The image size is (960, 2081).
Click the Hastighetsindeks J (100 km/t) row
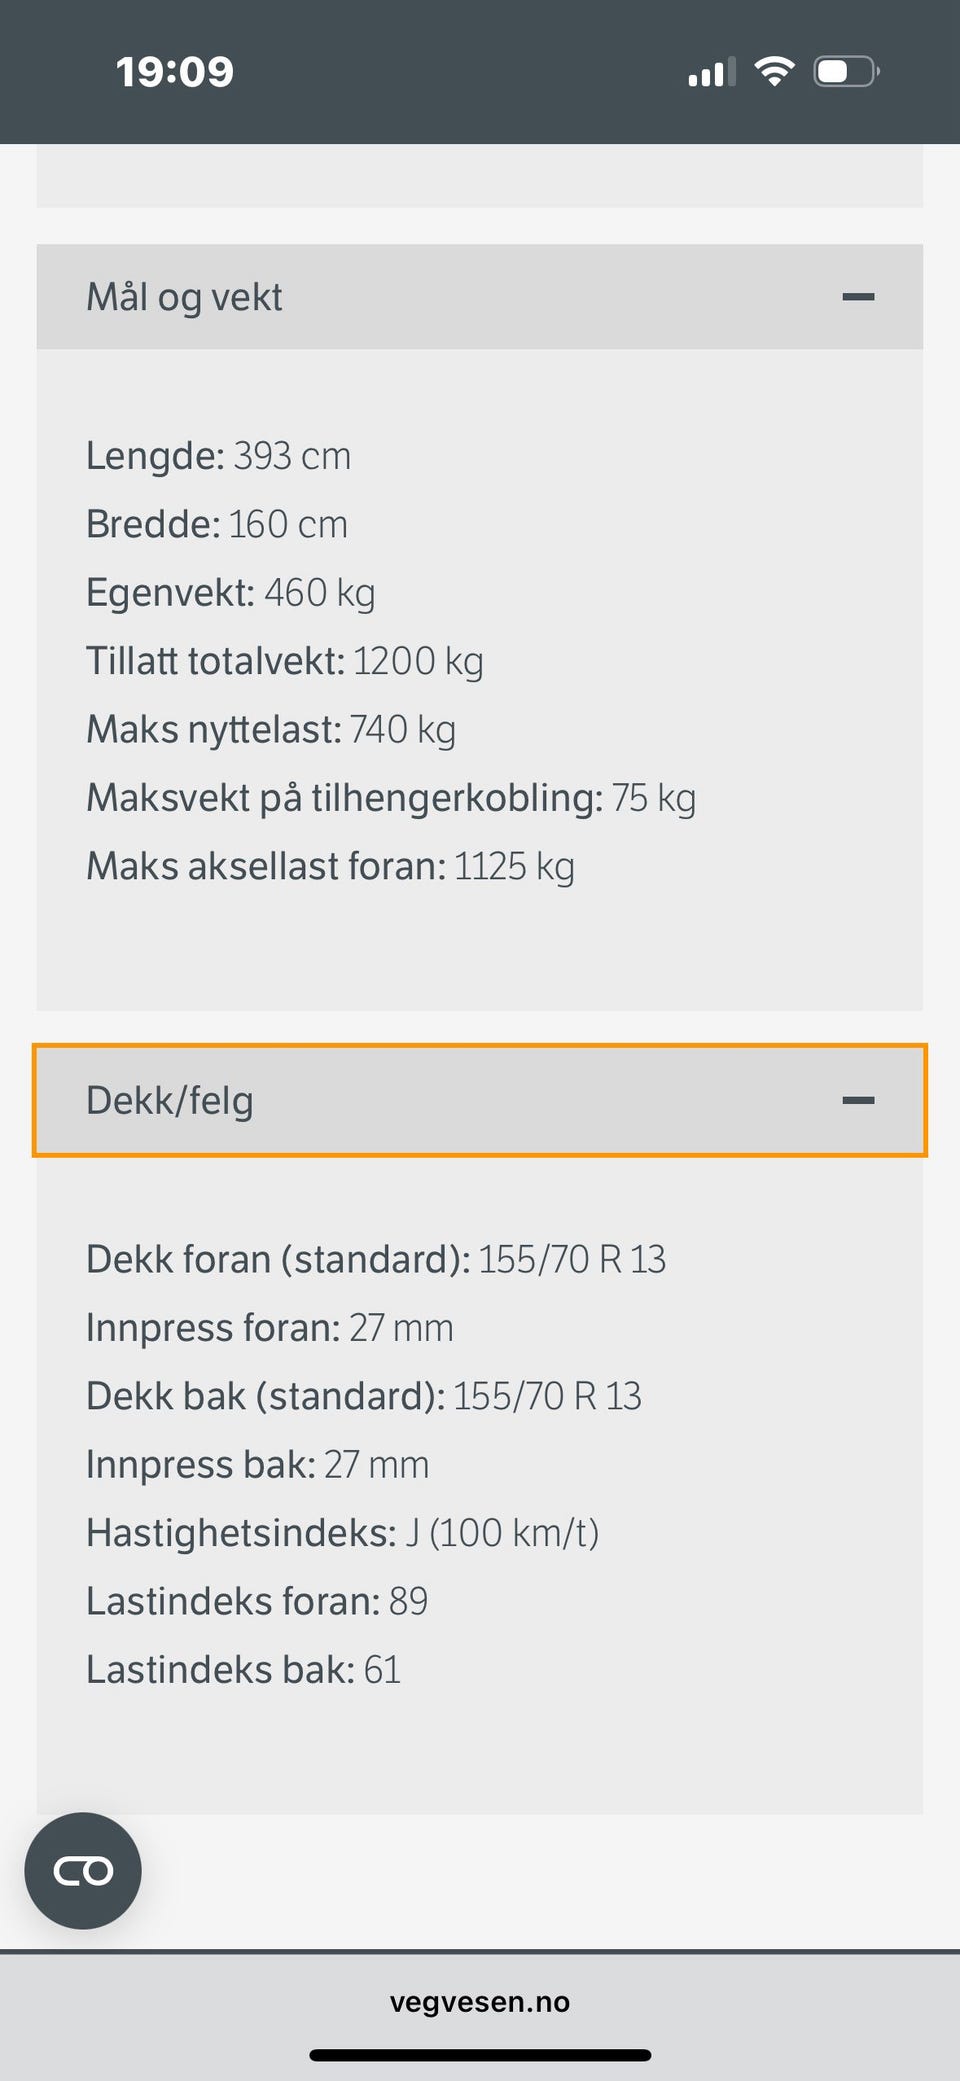(x=342, y=1533)
